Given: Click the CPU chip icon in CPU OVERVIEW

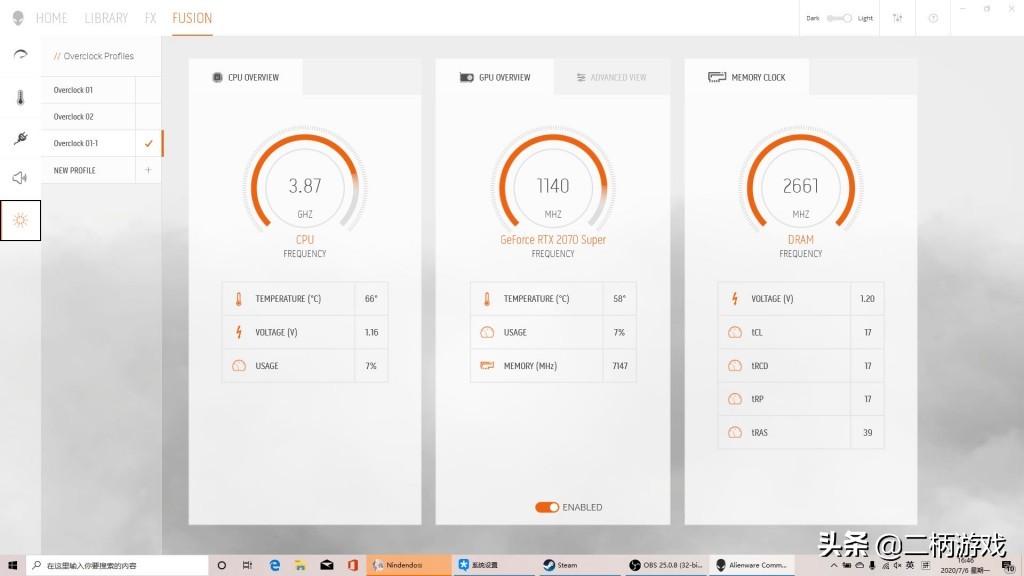Looking at the screenshot, I should click(x=217, y=77).
